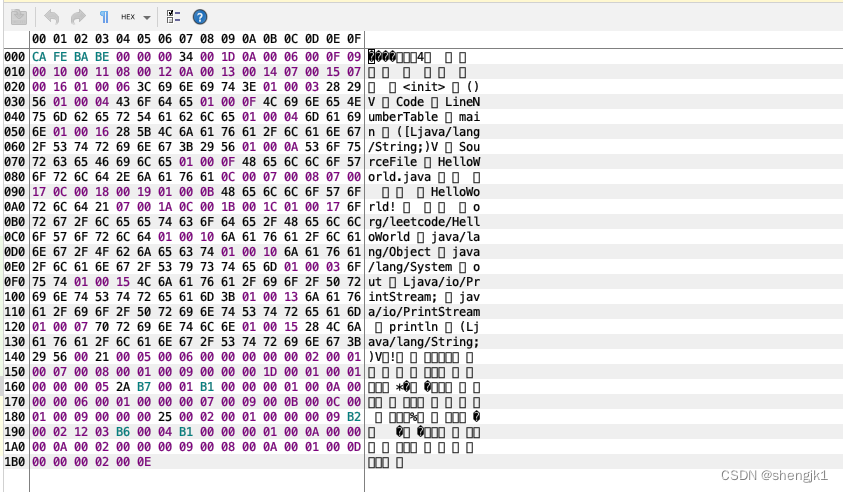Click row offset 020
The width and height of the screenshot is (843, 492).
point(15,87)
